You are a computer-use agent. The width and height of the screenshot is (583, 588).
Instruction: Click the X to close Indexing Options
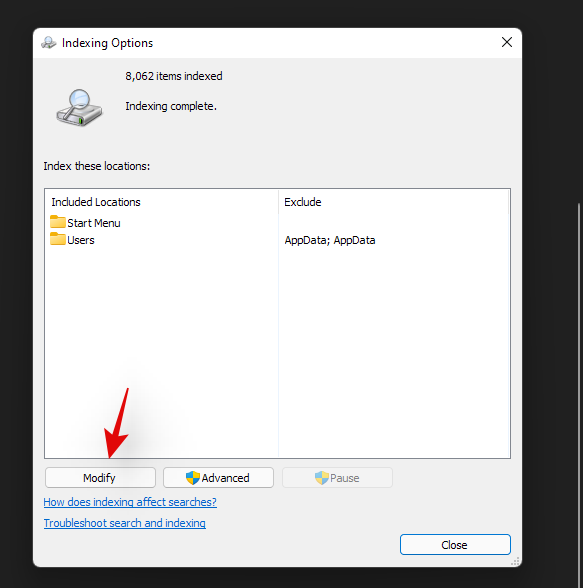[x=507, y=42]
